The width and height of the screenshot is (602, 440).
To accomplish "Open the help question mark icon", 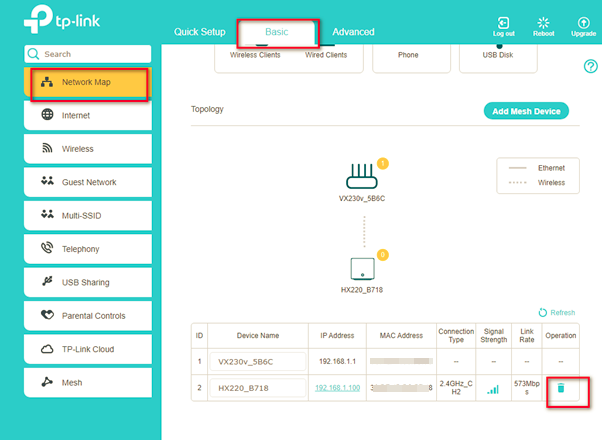I will pos(590,66).
